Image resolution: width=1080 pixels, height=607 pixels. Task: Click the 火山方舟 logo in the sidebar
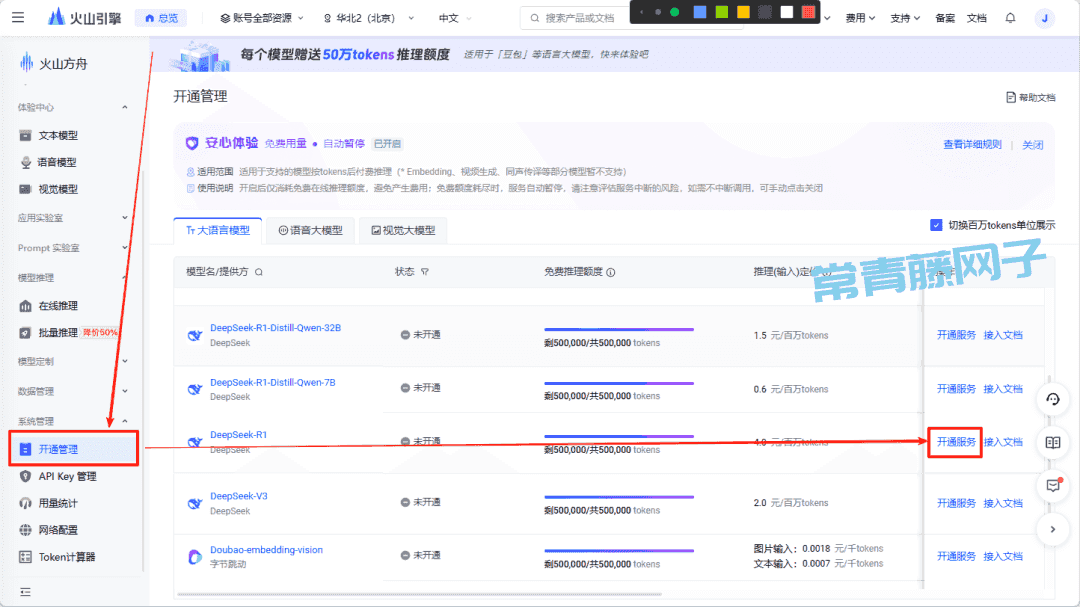point(54,63)
